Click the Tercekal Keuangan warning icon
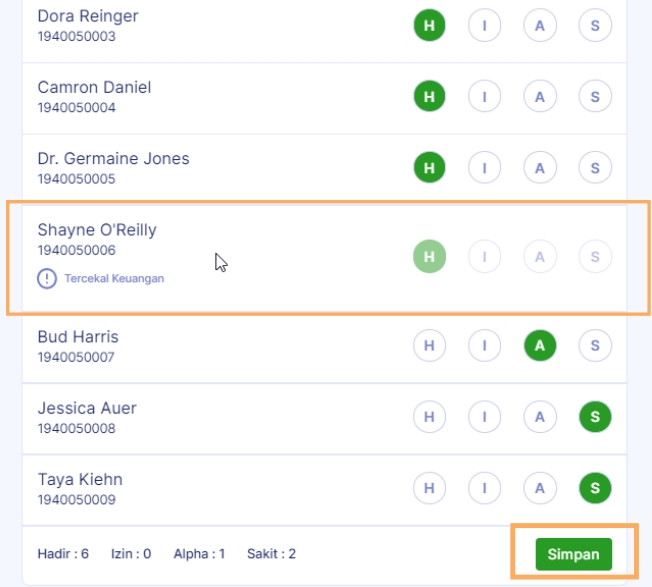 click(x=47, y=279)
